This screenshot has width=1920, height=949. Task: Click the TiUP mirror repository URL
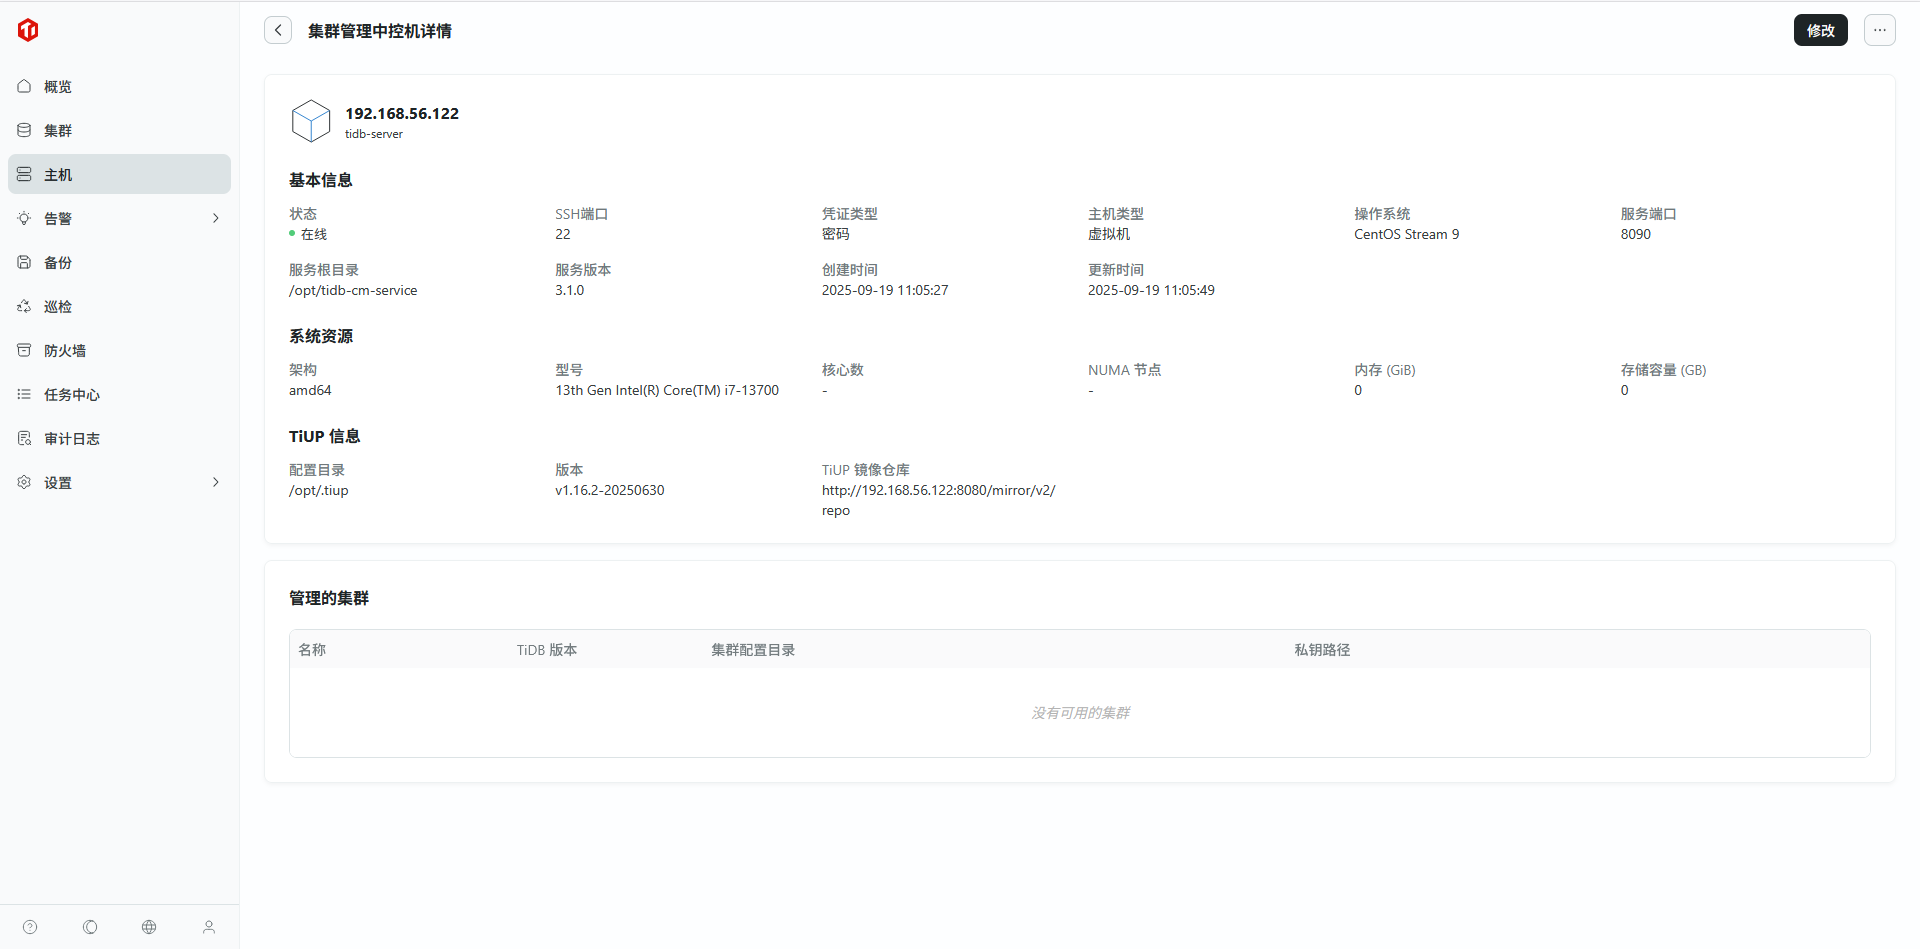(938, 491)
